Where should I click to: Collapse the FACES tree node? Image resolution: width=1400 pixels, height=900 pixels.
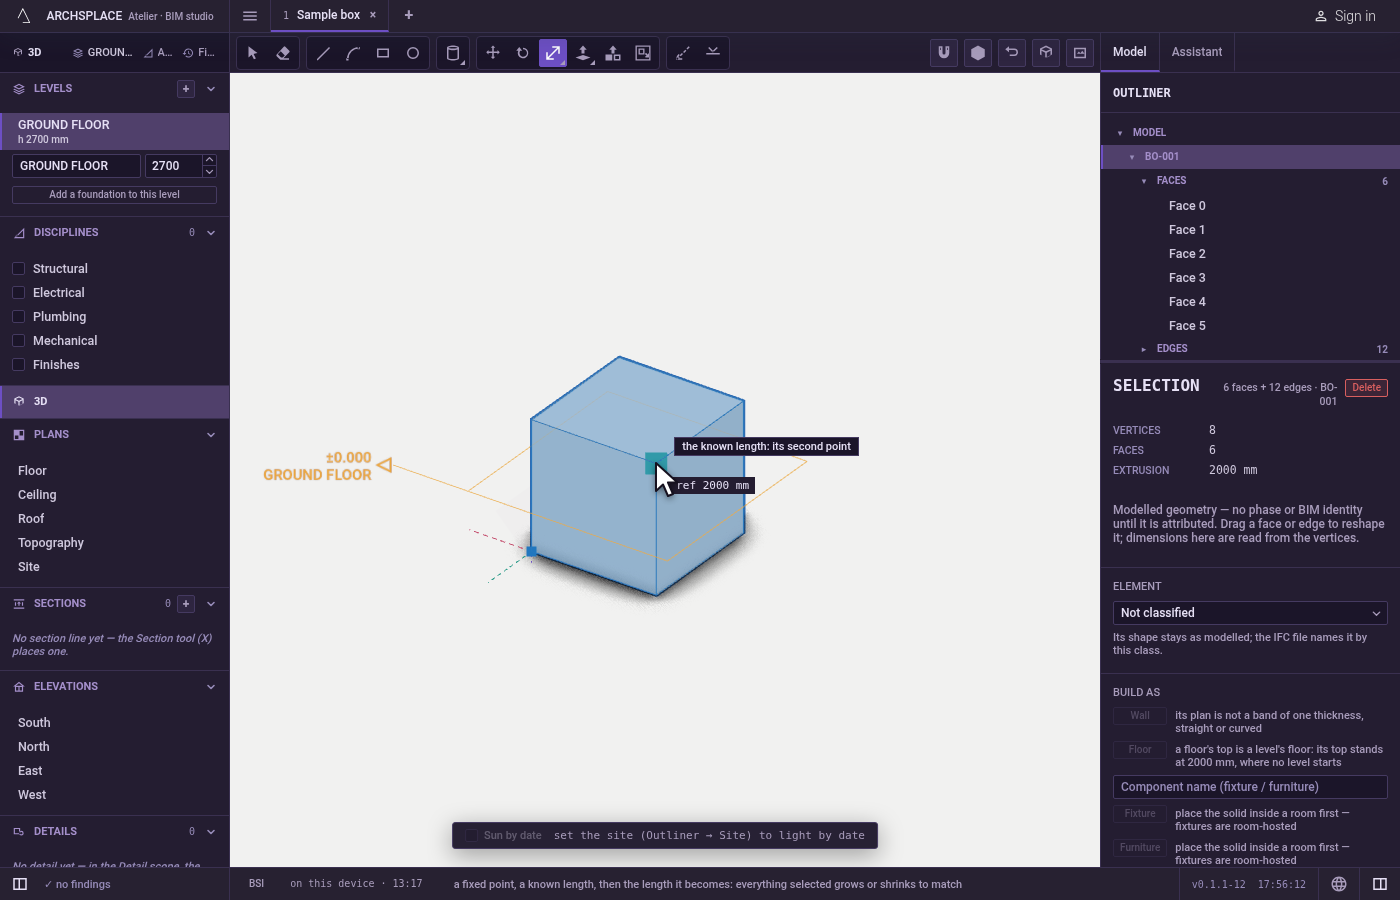coord(1144,181)
